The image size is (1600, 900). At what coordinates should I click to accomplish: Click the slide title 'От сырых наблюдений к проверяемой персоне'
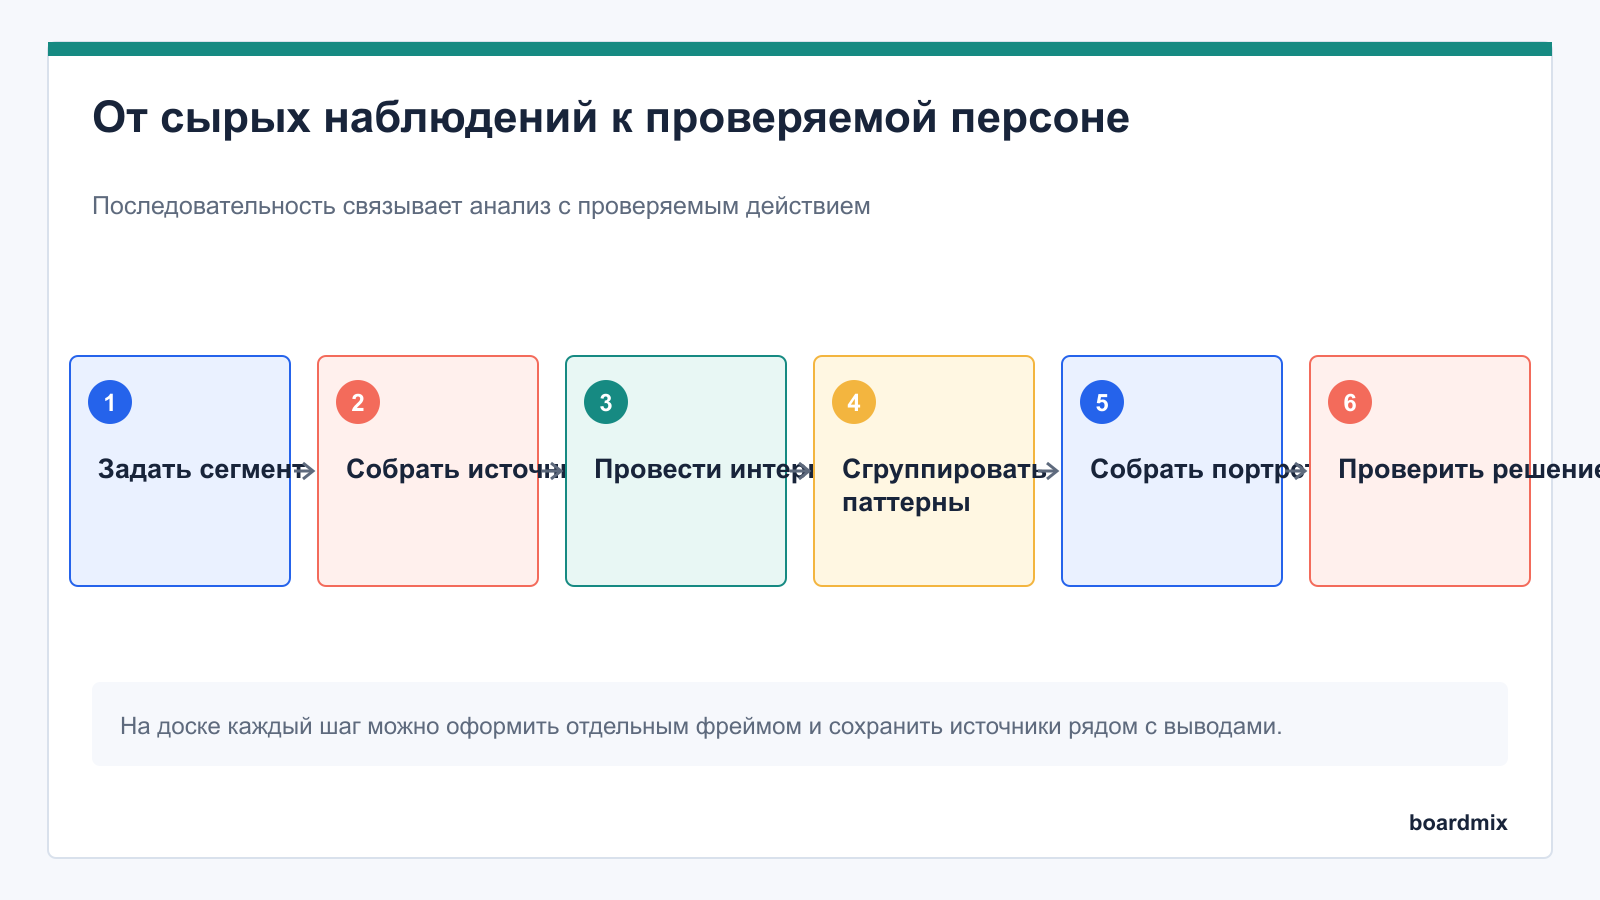(x=611, y=118)
